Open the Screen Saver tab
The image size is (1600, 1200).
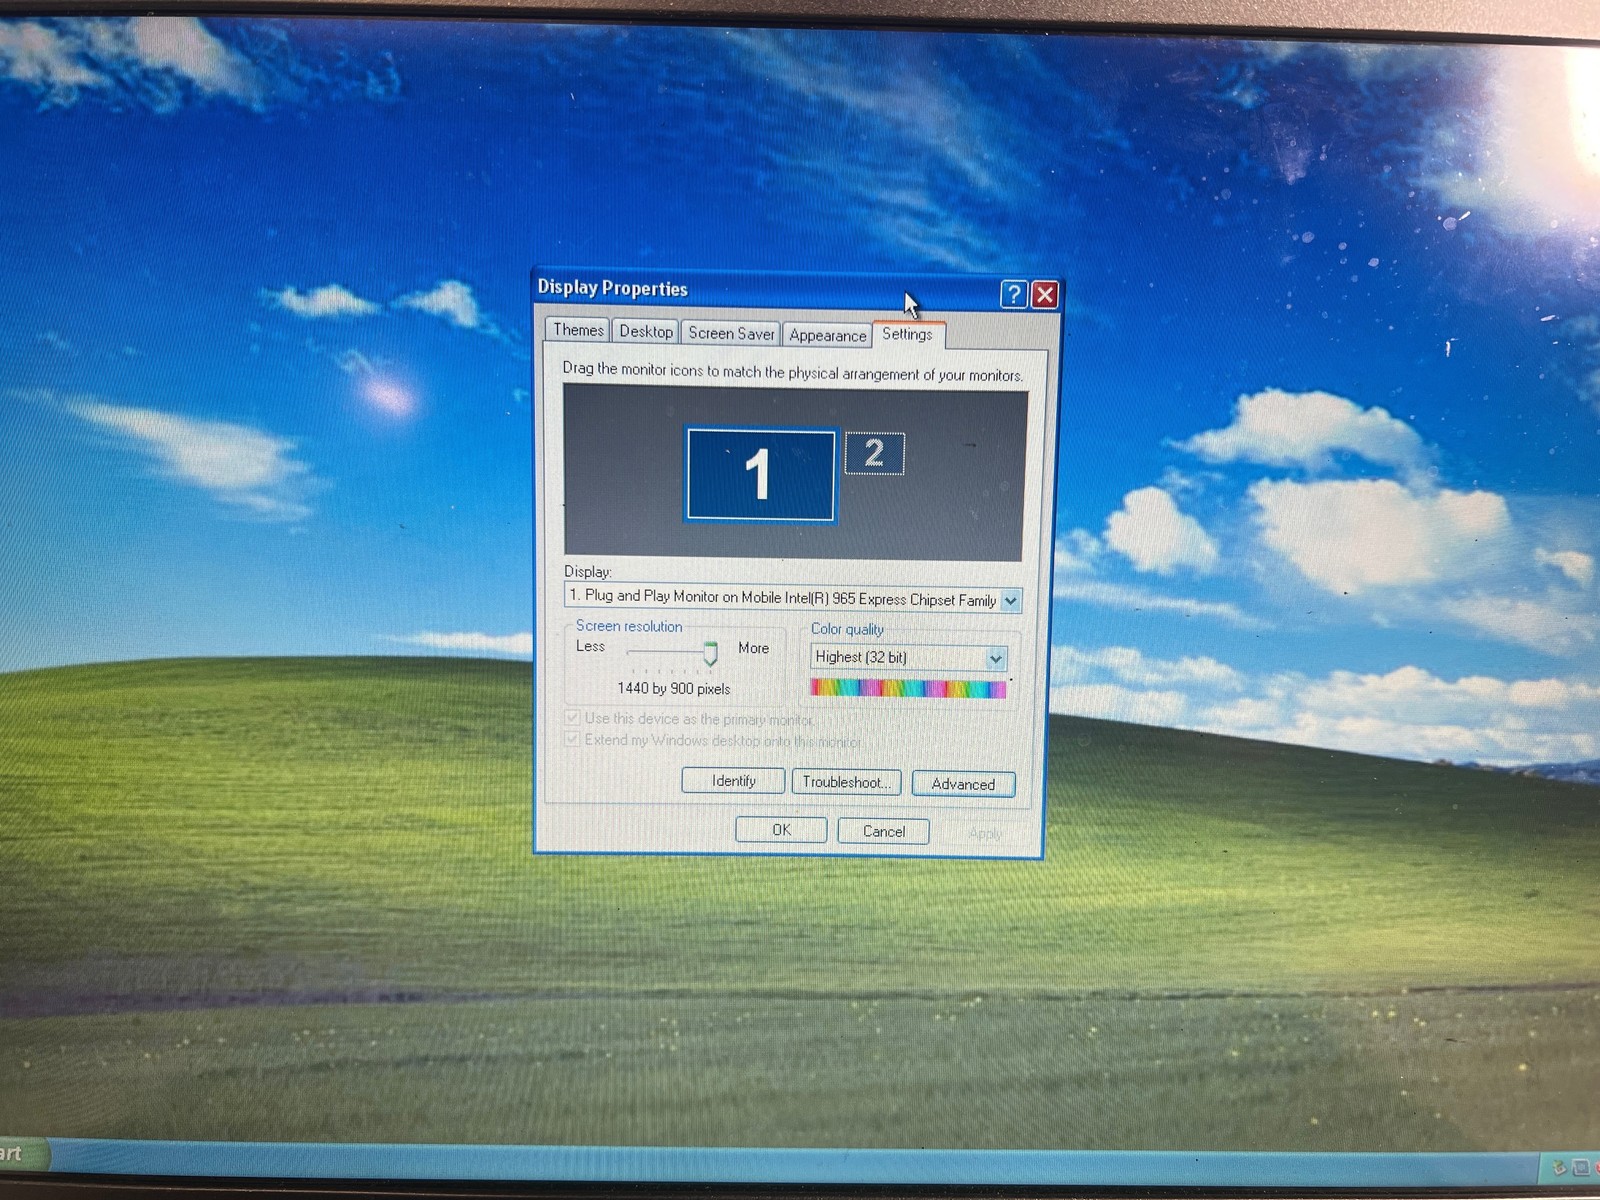click(x=731, y=333)
